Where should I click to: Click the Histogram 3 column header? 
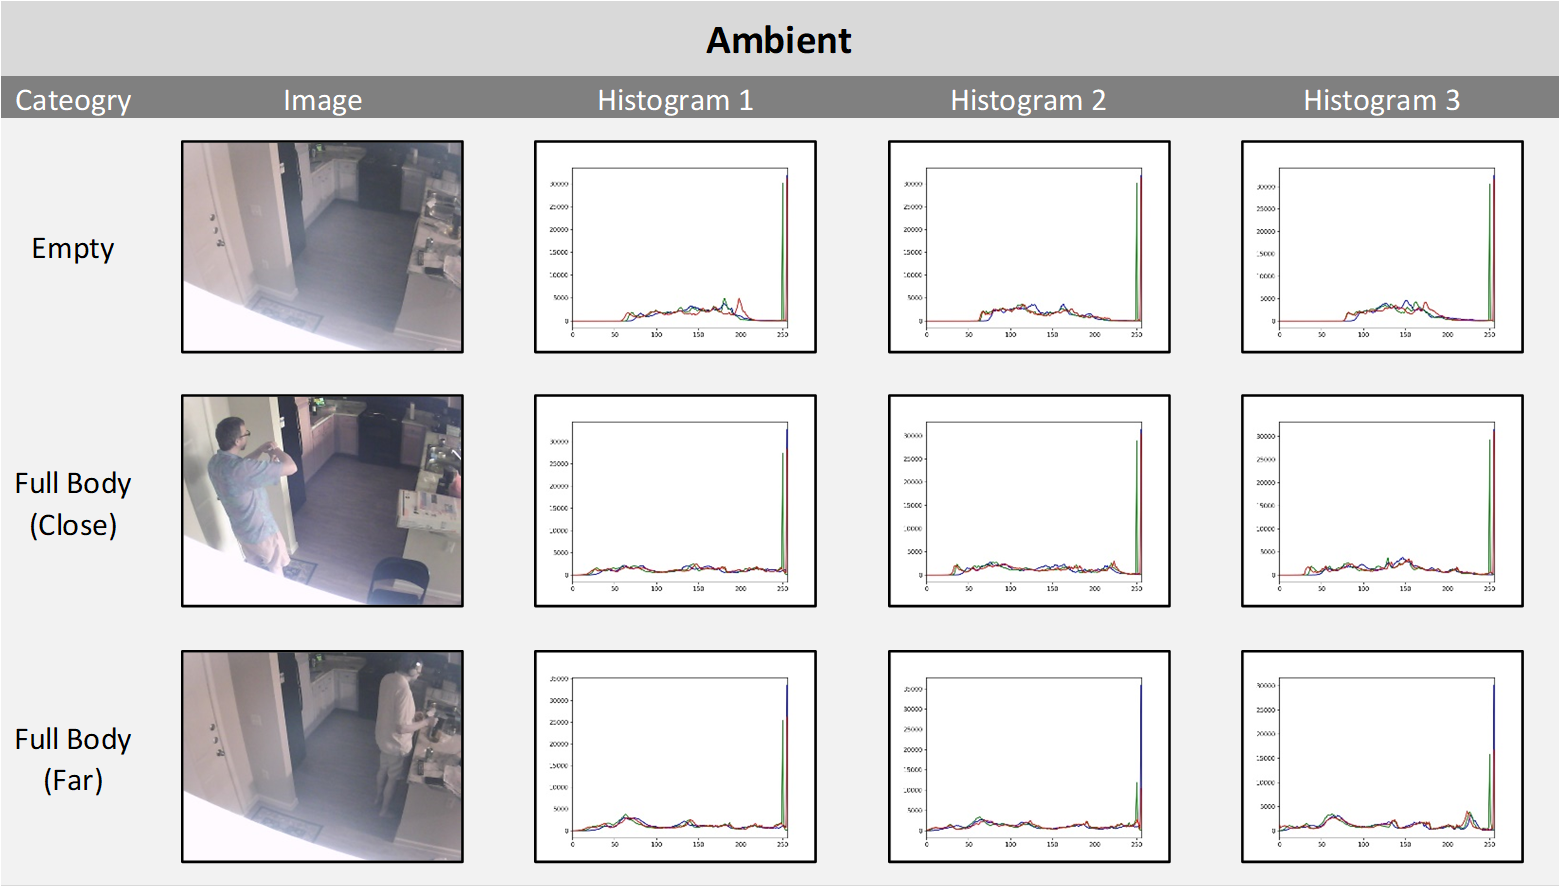tap(1381, 100)
